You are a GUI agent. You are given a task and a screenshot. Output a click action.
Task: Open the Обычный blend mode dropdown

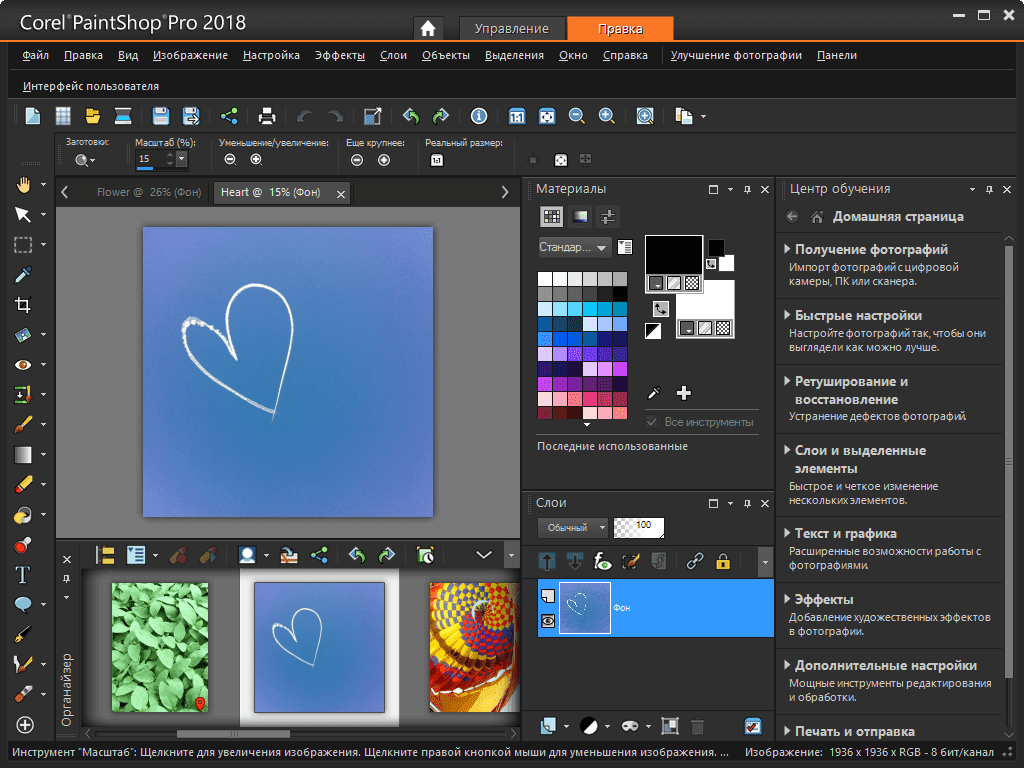click(x=573, y=527)
